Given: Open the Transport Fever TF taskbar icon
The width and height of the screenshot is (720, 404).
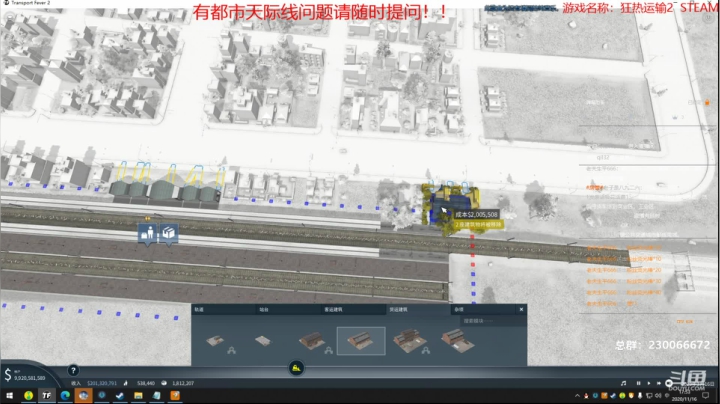Looking at the screenshot, I should coord(46,395).
